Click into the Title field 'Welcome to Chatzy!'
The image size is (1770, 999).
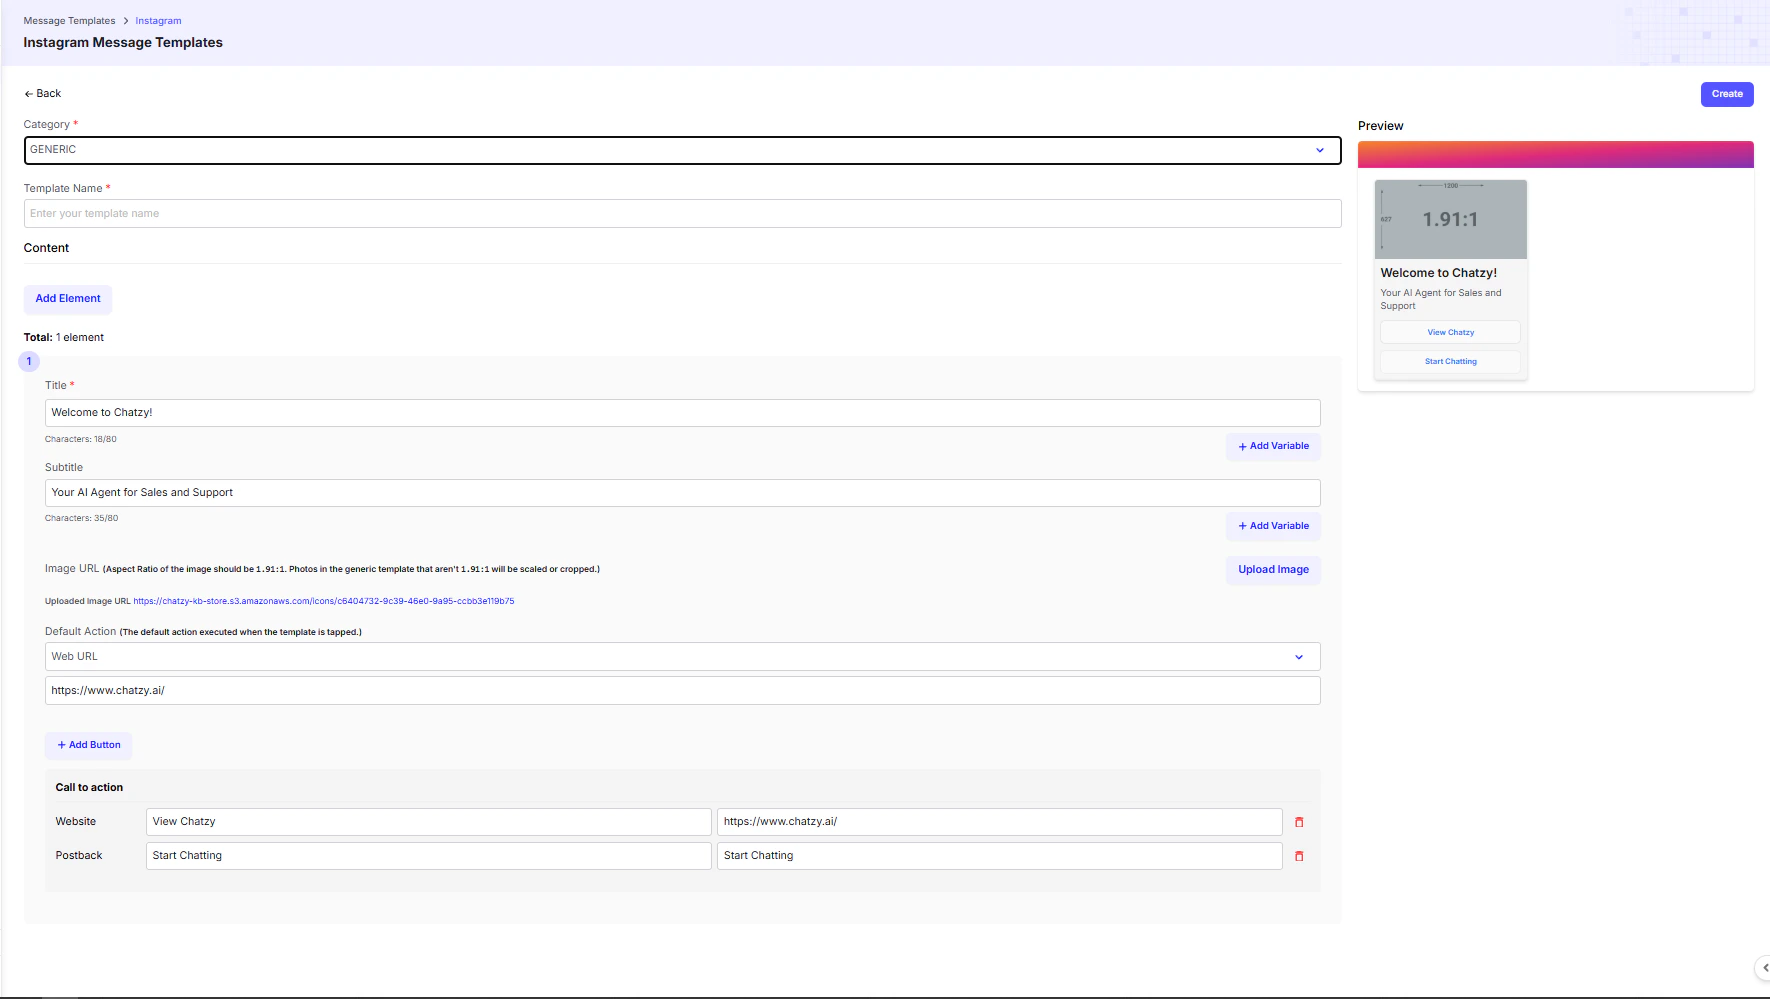coord(682,413)
